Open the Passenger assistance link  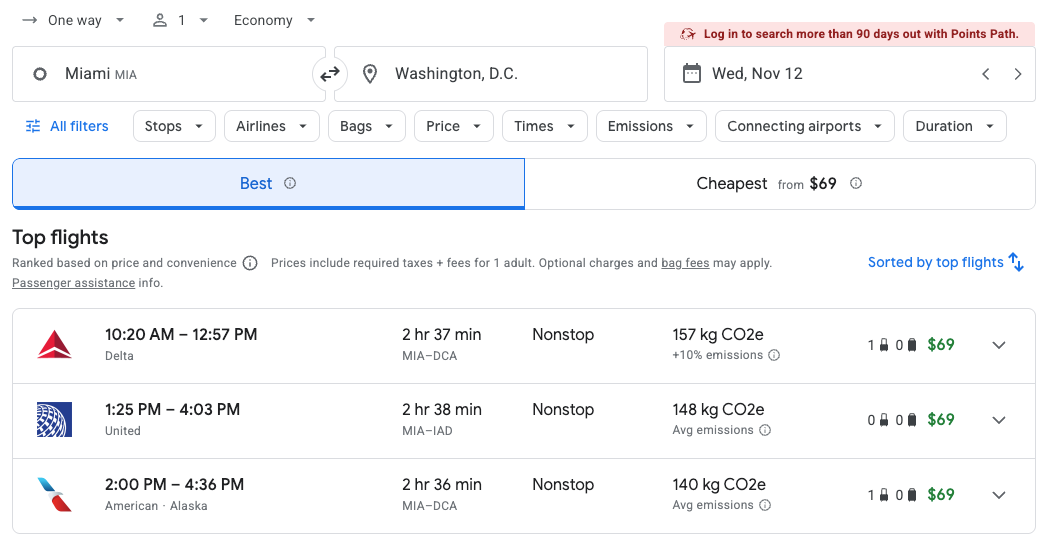click(73, 283)
